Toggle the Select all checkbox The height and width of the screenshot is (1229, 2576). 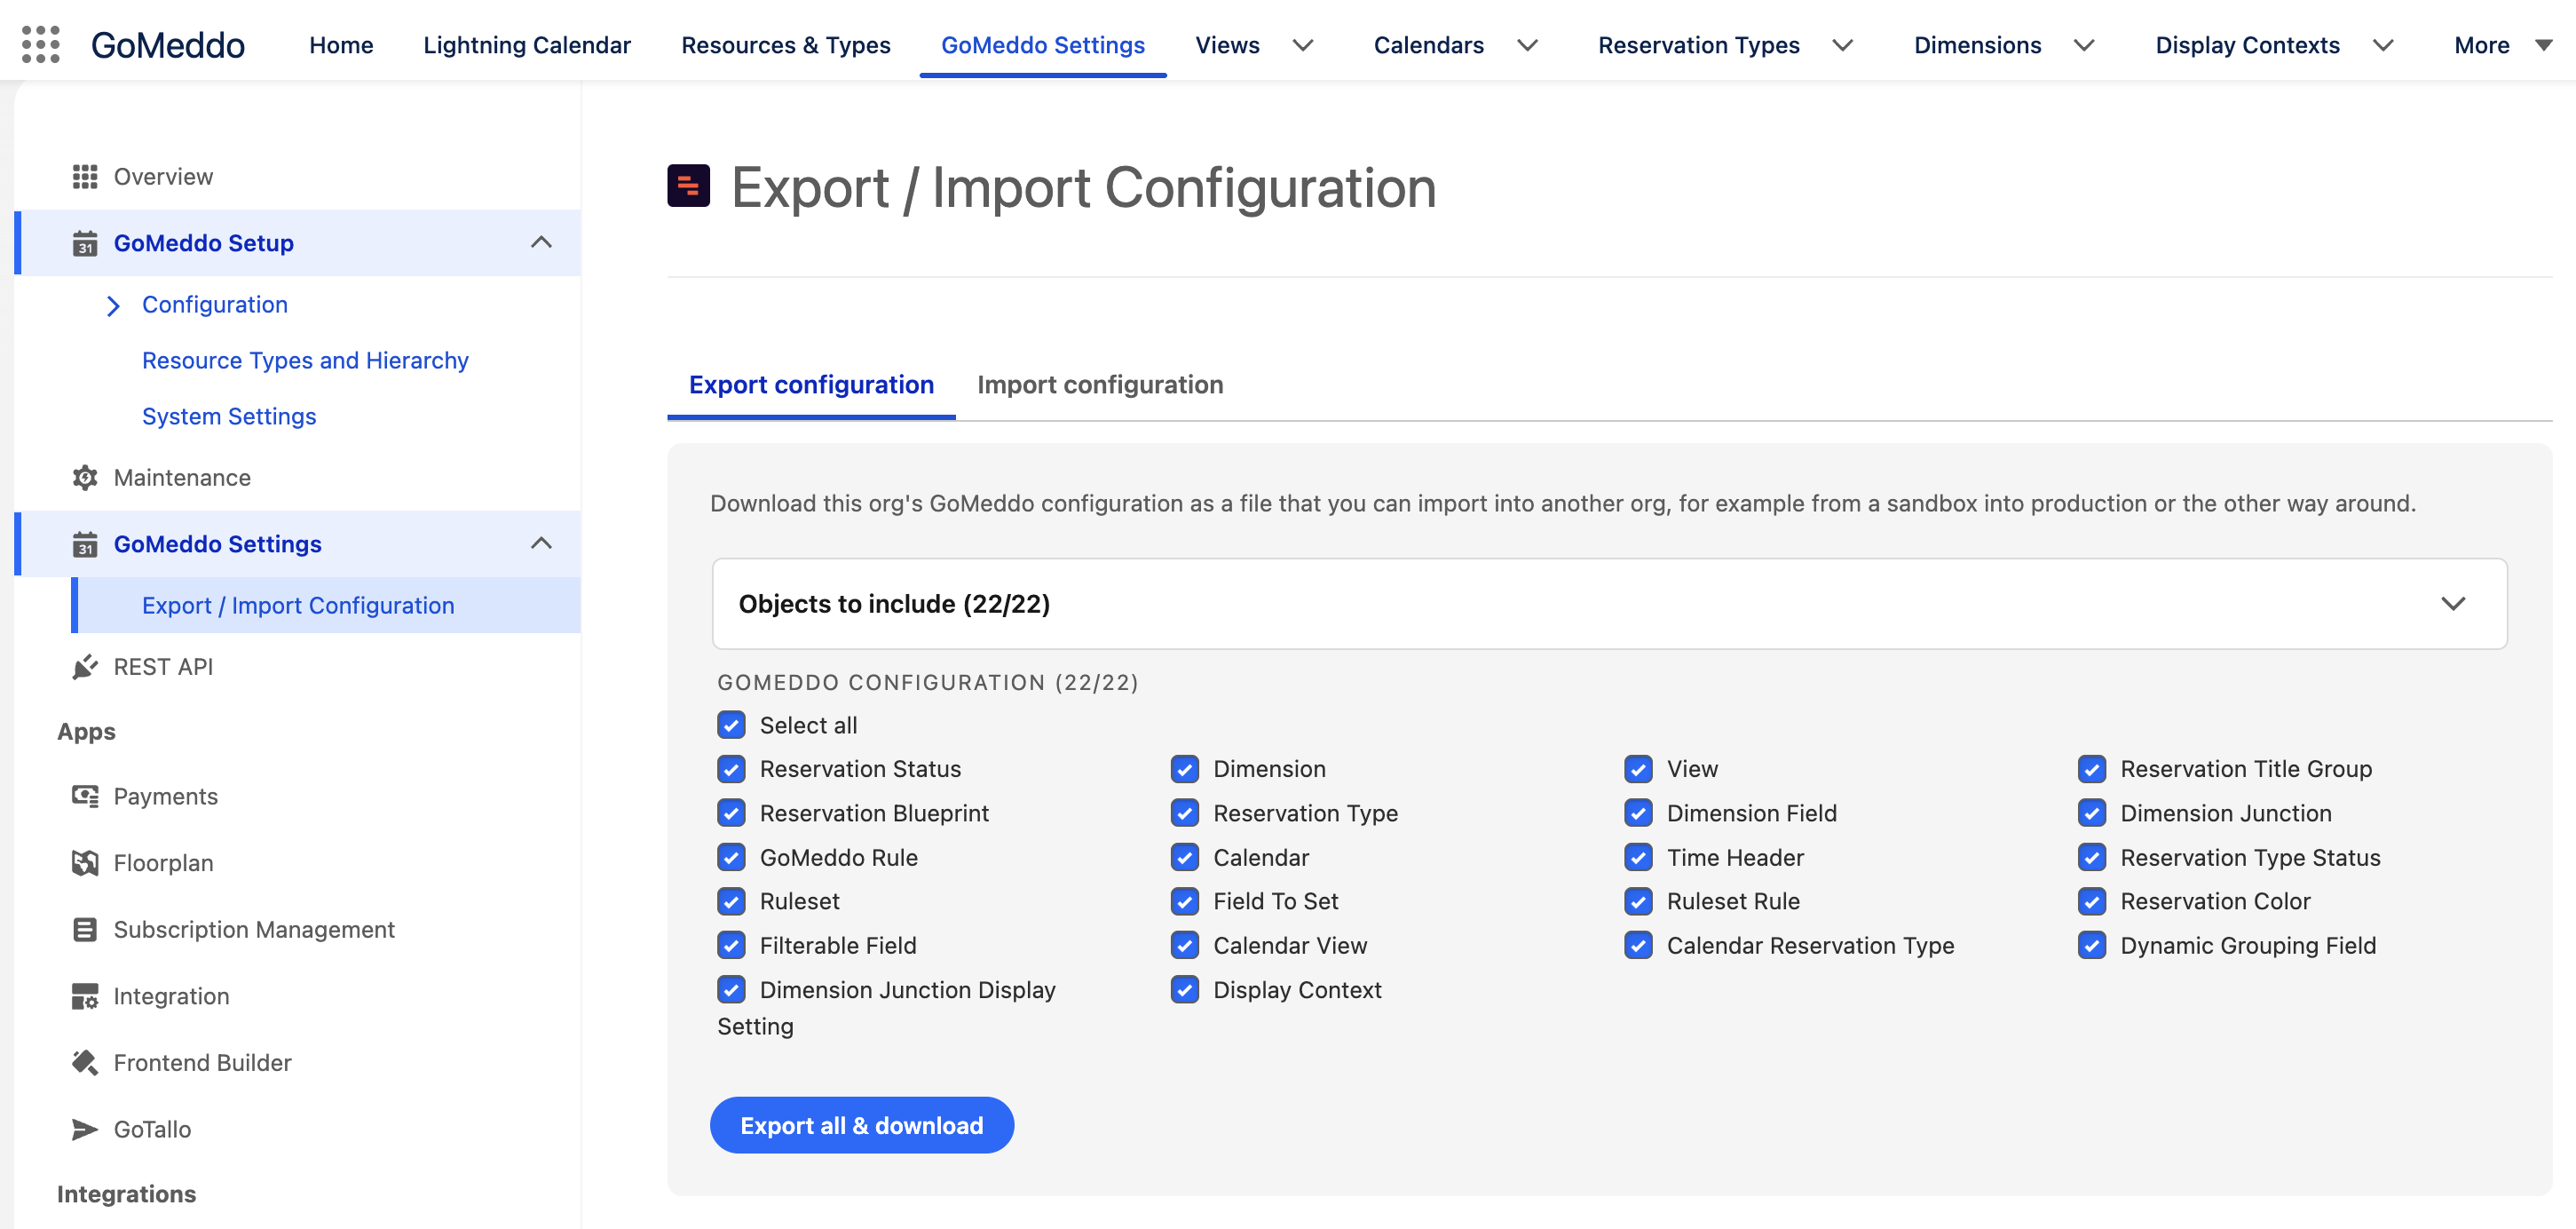(x=731, y=725)
